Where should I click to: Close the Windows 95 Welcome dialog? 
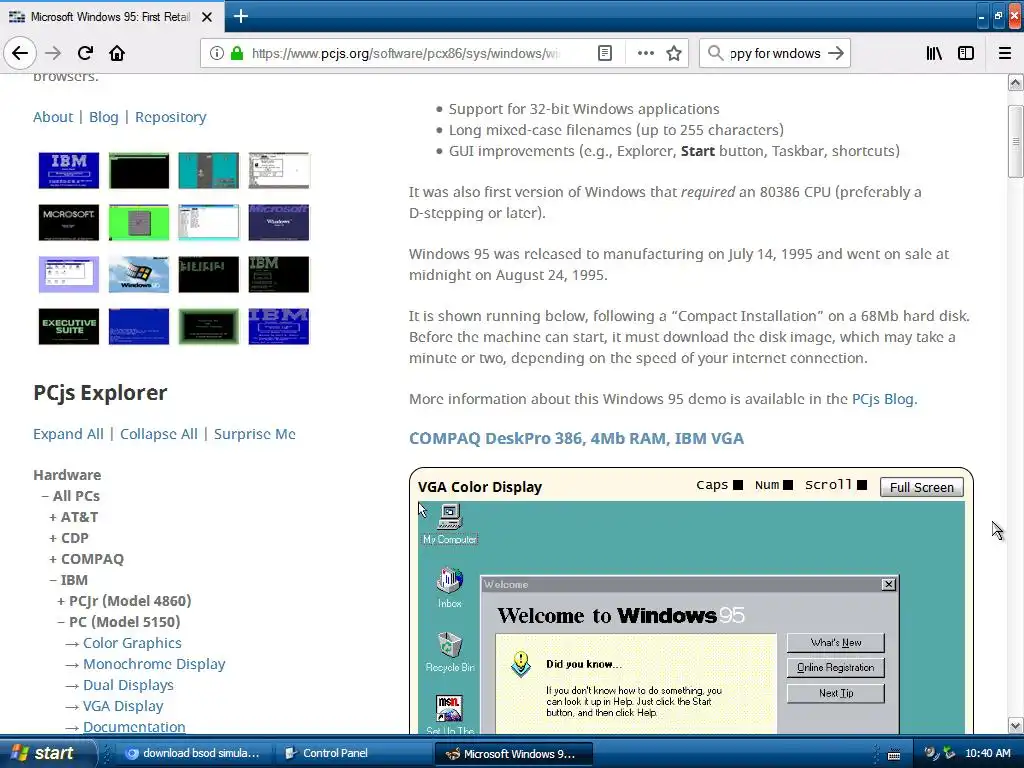pos(888,584)
